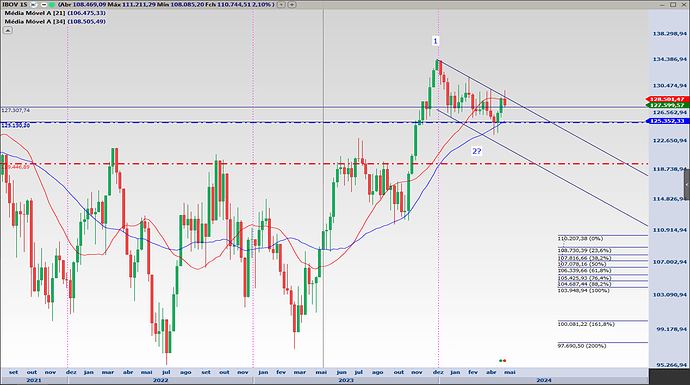Click the plus button in the title bar
This screenshot has height=385, width=690.
coord(292,4)
